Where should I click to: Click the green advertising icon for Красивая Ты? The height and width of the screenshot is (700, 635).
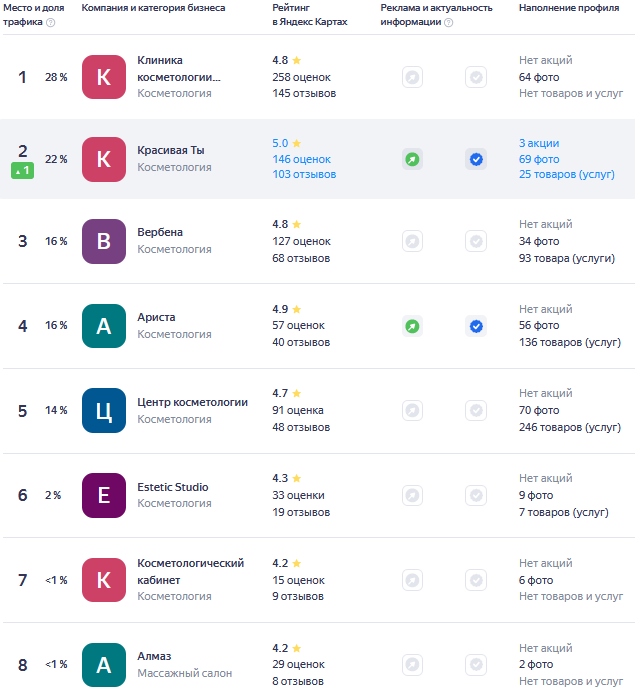coord(412,159)
